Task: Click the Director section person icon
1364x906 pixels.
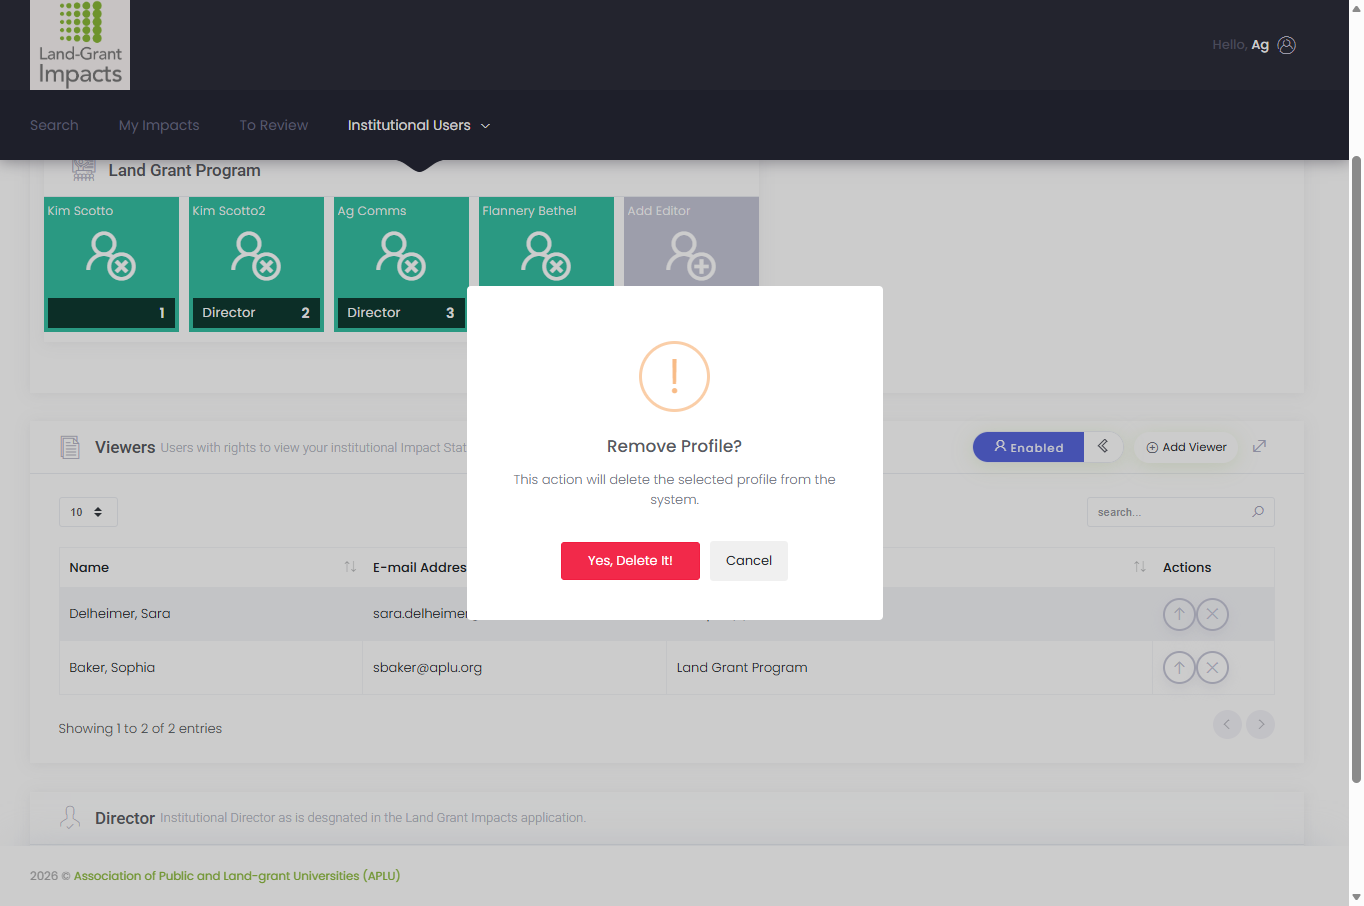Action: (x=70, y=818)
